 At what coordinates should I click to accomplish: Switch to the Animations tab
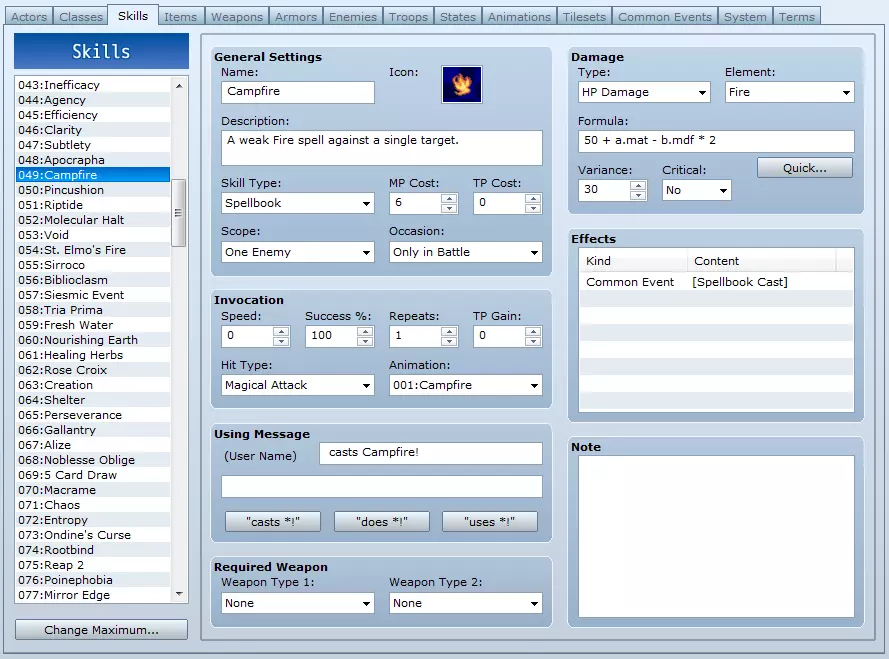[x=519, y=16]
